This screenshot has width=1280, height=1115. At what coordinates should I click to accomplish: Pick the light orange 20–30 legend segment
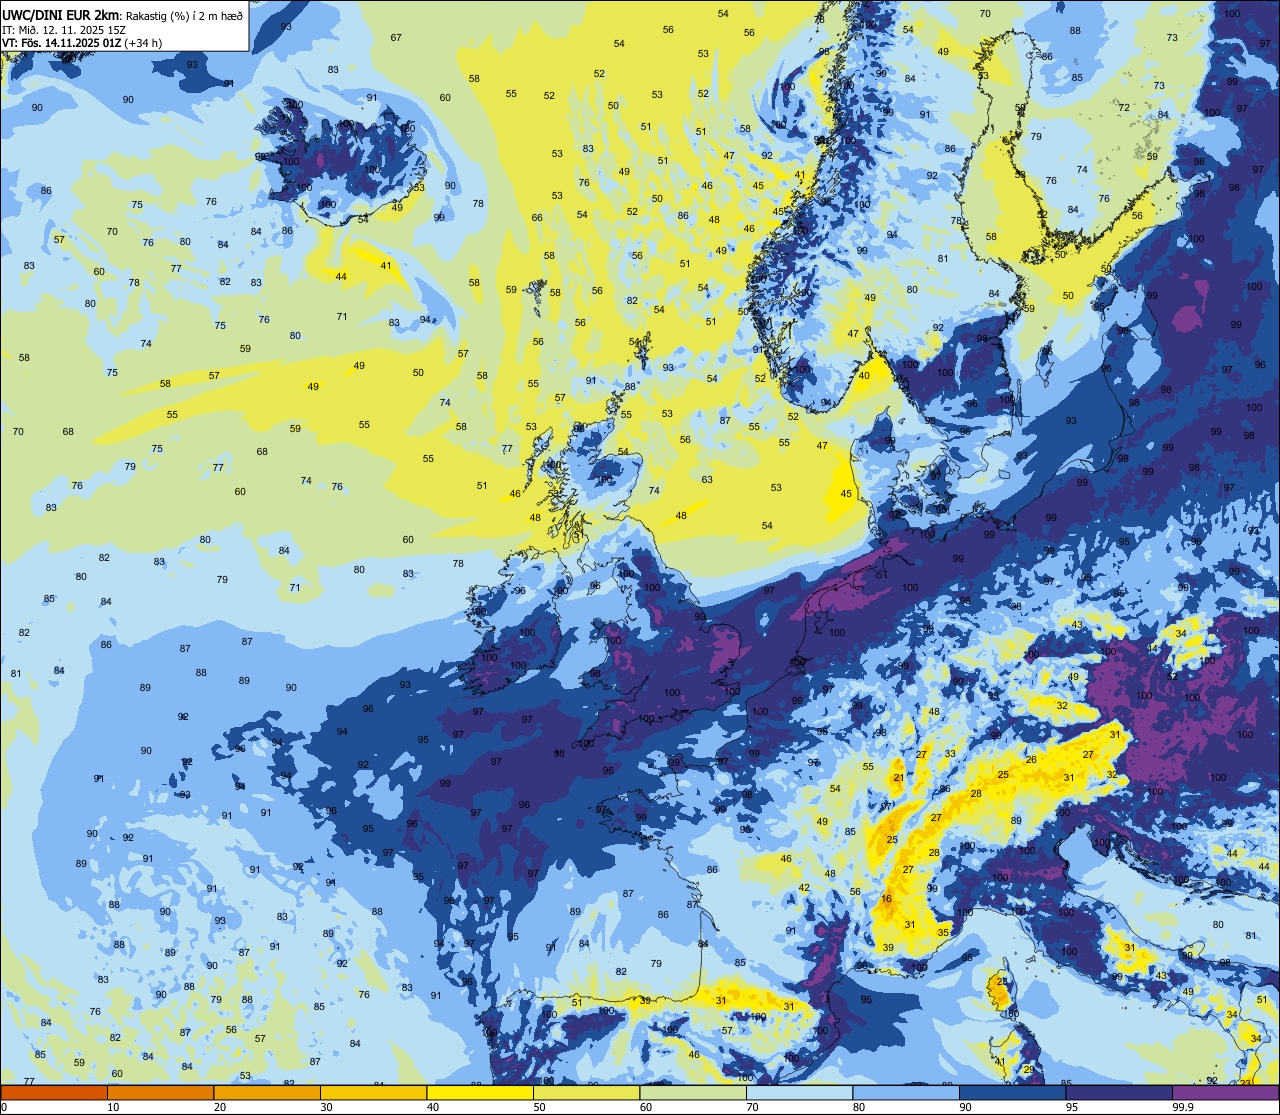267,1093
